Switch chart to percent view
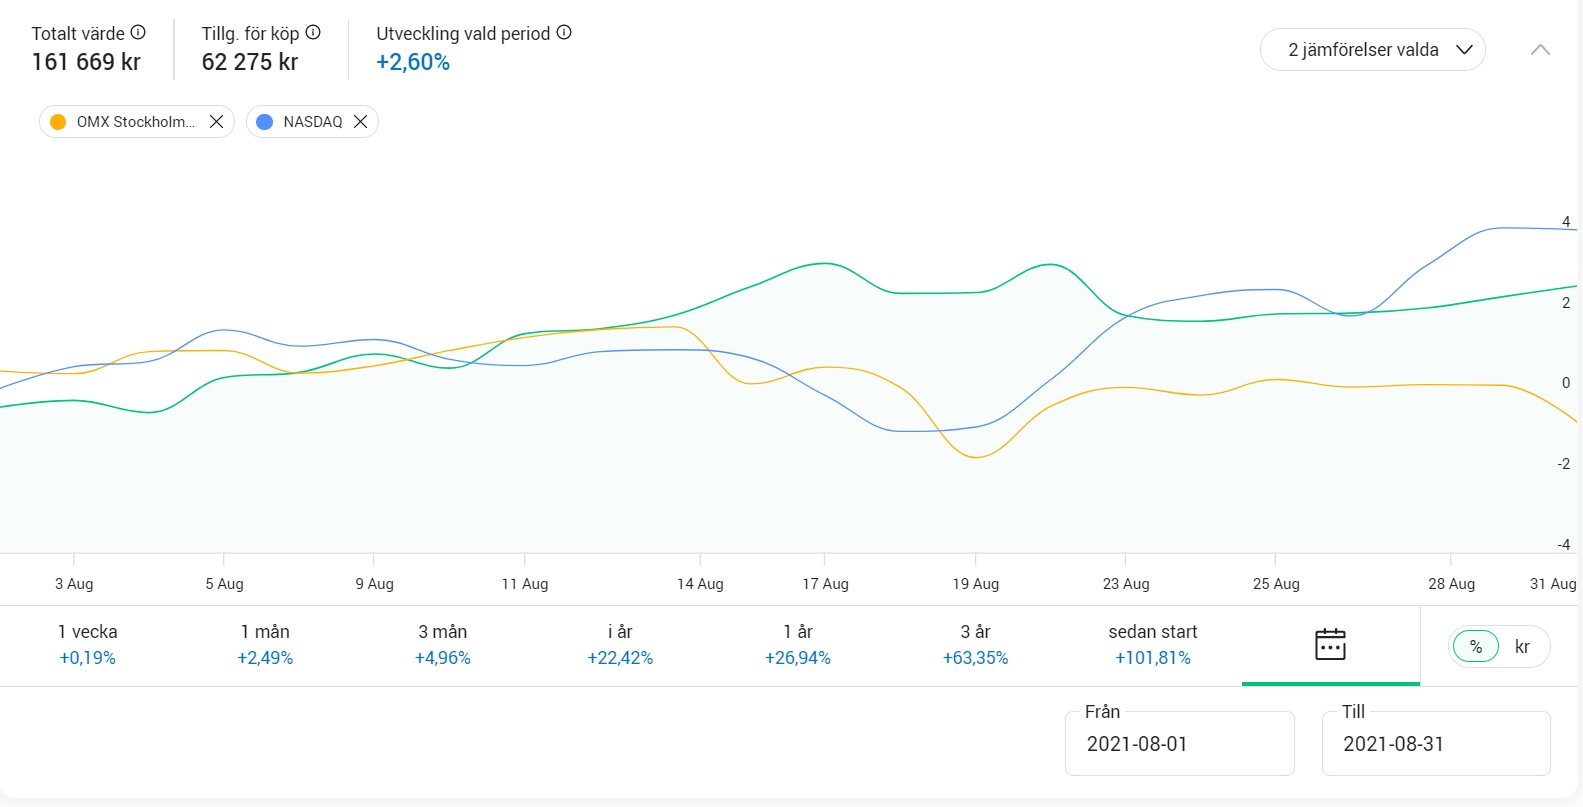This screenshot has width=1583, height=807. pos(1476,647)
